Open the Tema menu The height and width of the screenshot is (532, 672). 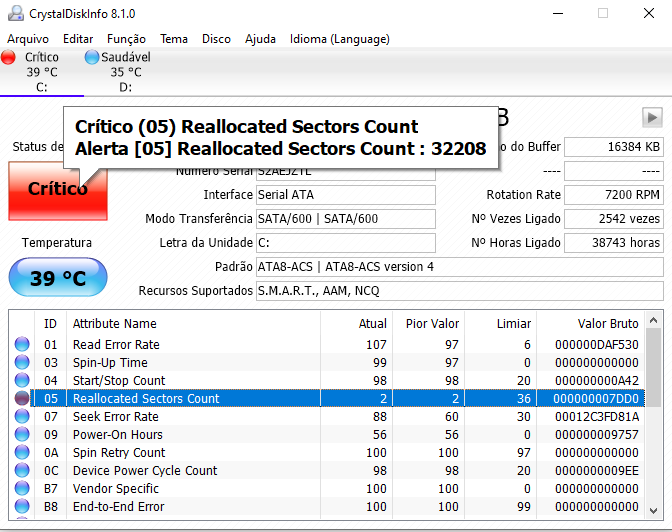click(174, 39)
